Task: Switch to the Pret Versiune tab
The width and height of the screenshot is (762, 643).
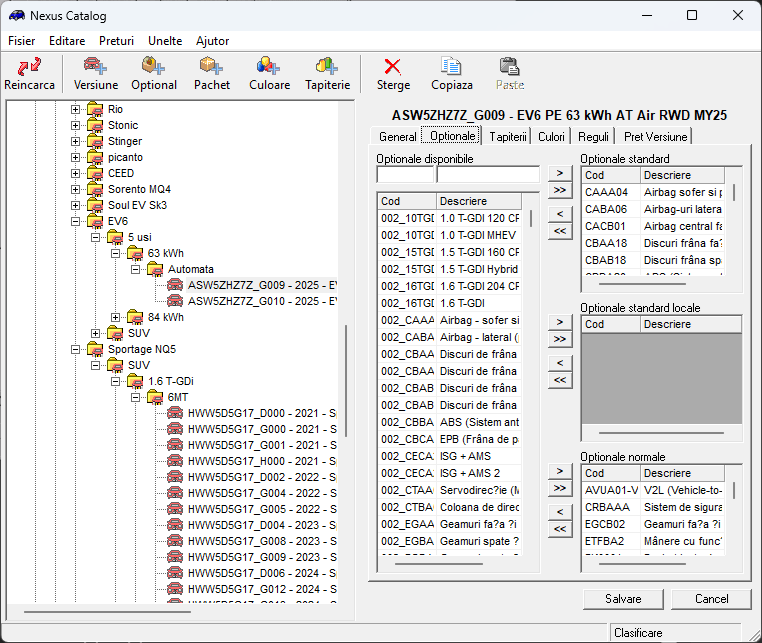Action: [x=656, y=137]
